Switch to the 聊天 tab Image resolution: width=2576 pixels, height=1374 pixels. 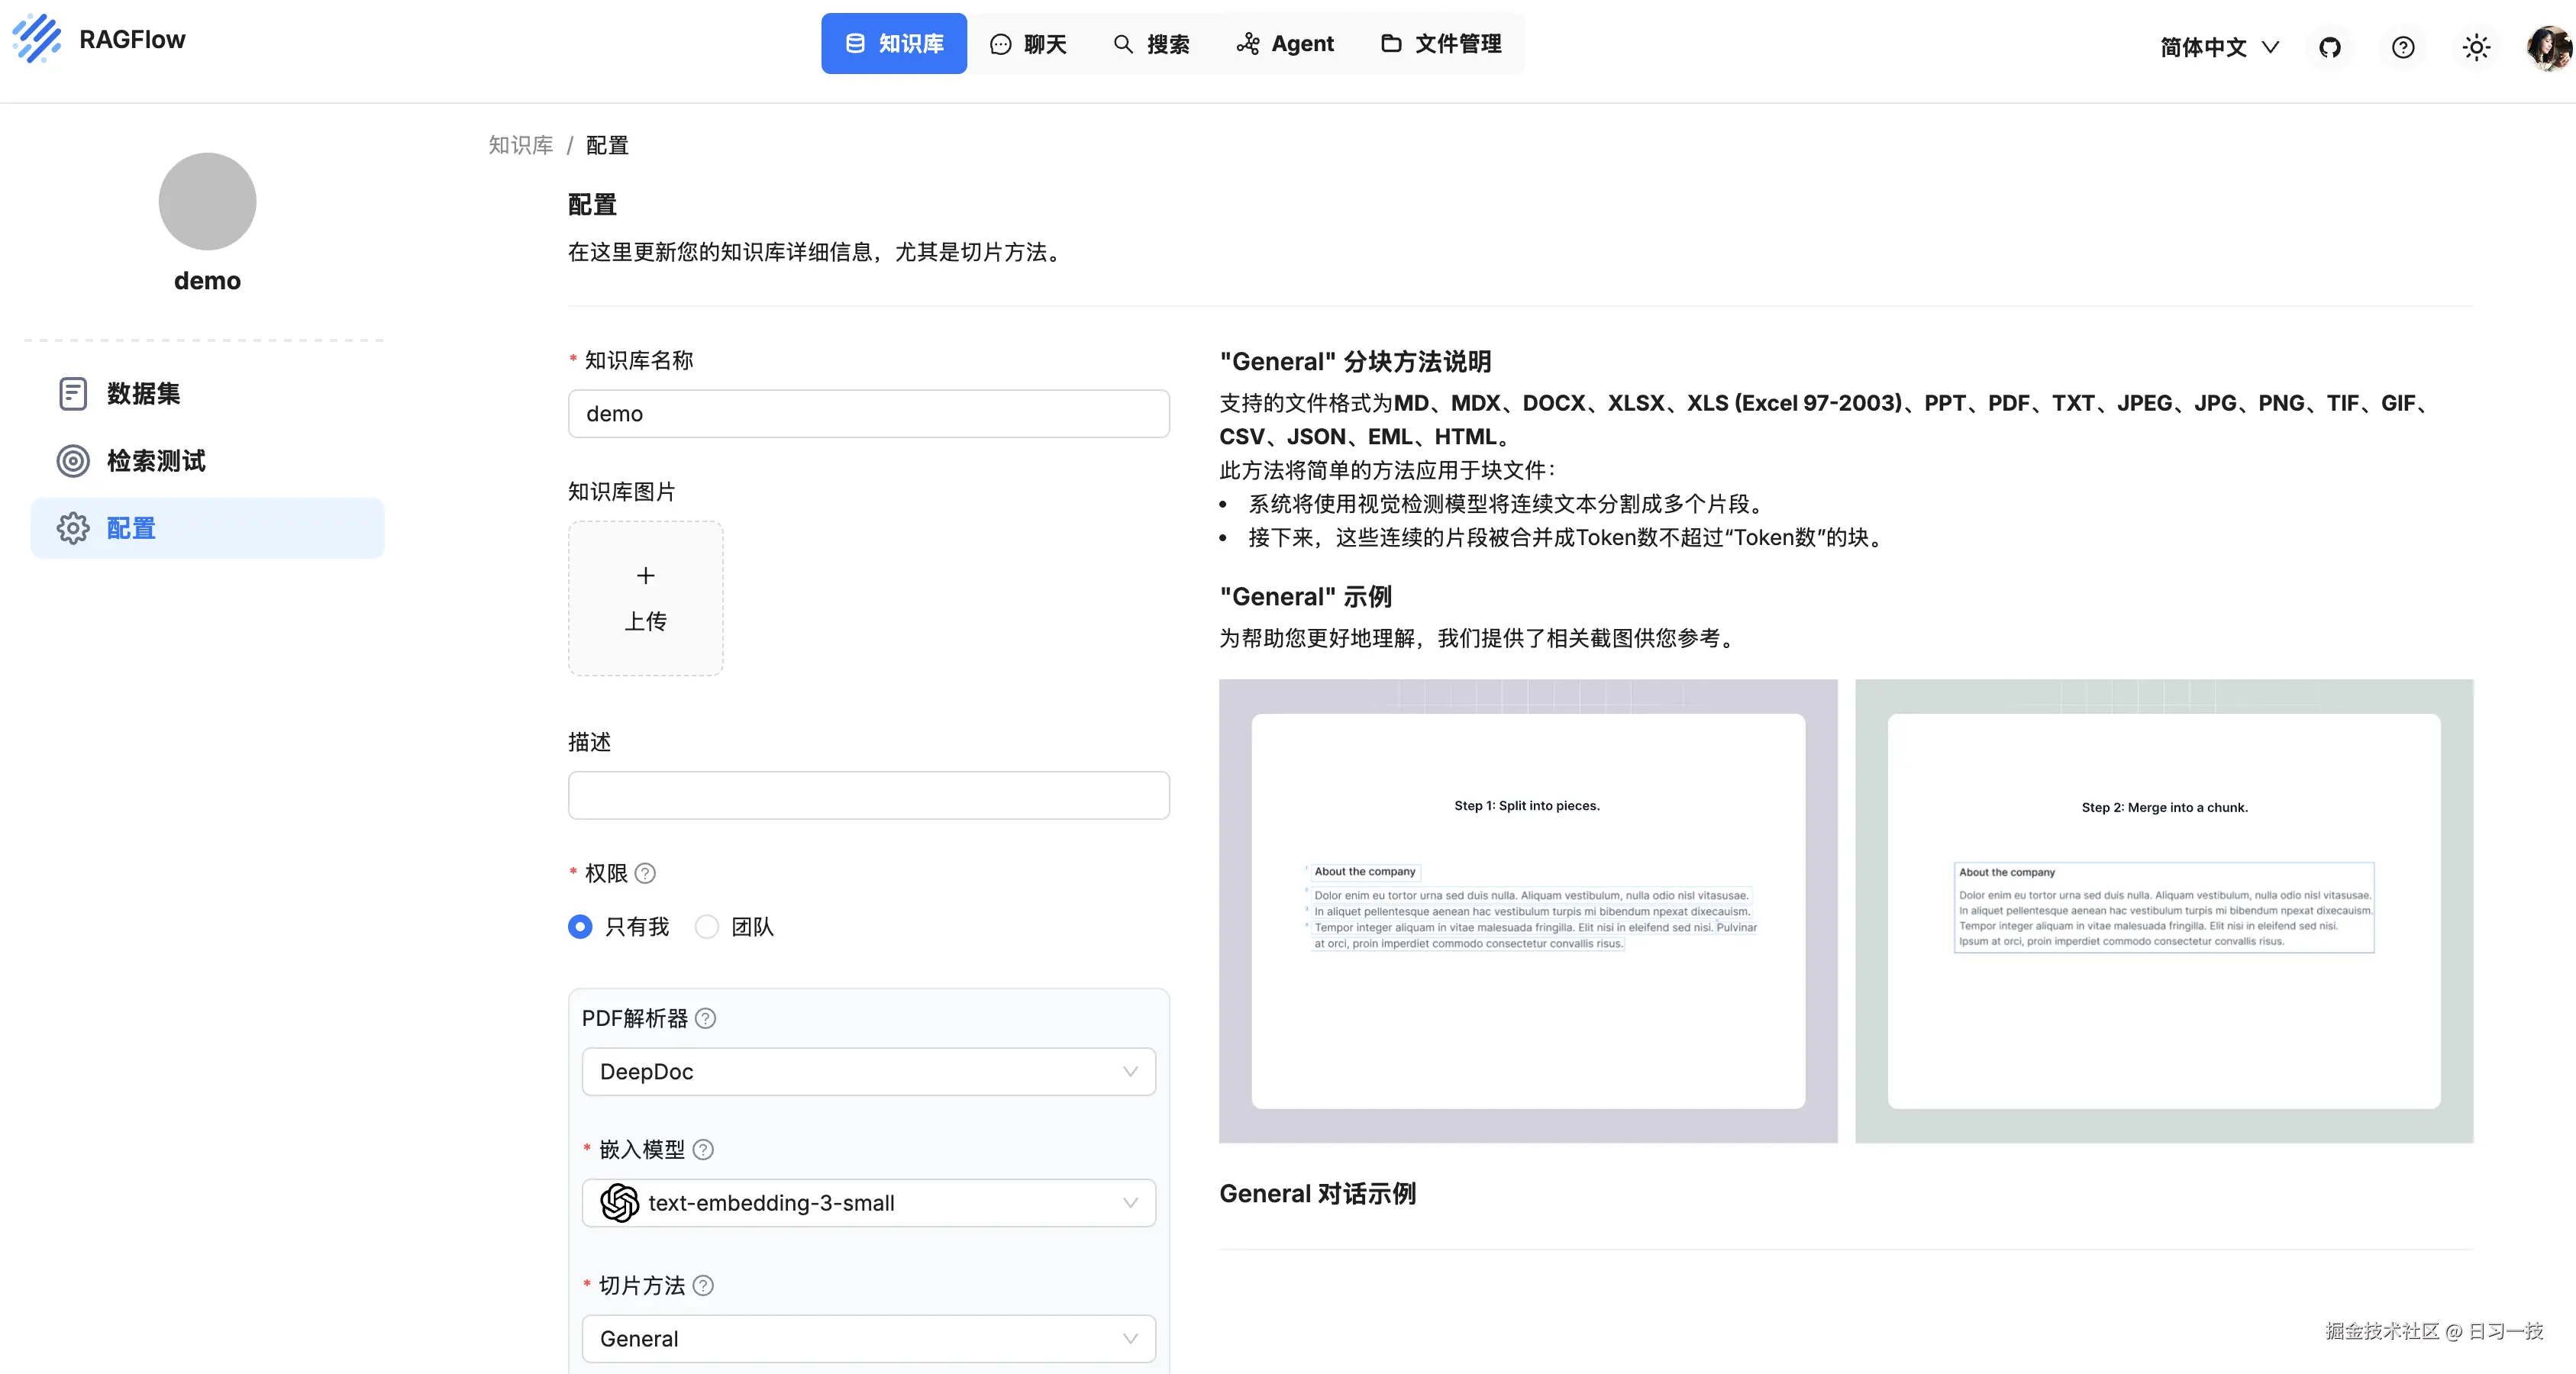pos(1028,44)
